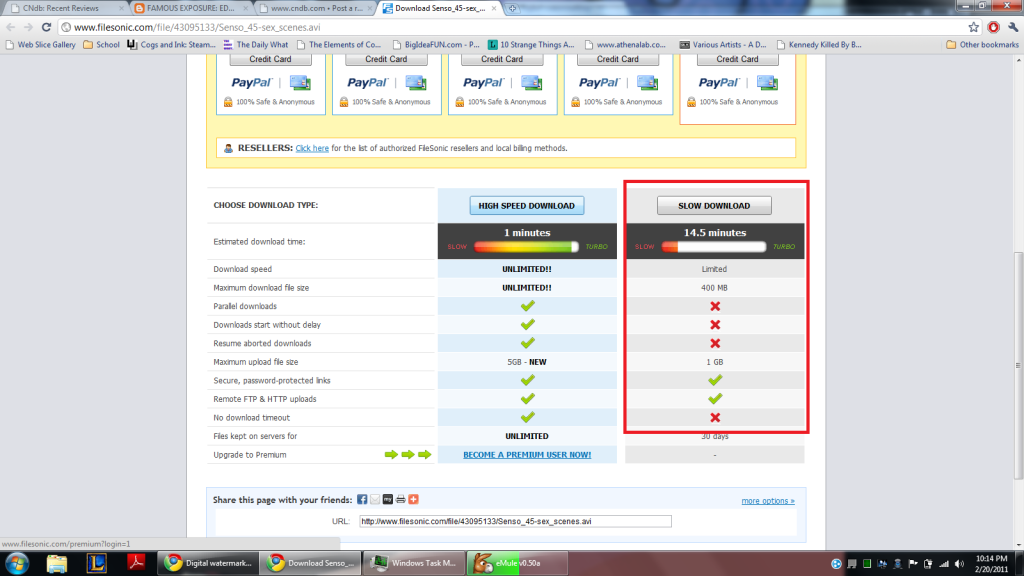Screen dimensions: 1024x576
Task: Switch to the Digital watermark Chrome window
Action: (x=208, y=563)
